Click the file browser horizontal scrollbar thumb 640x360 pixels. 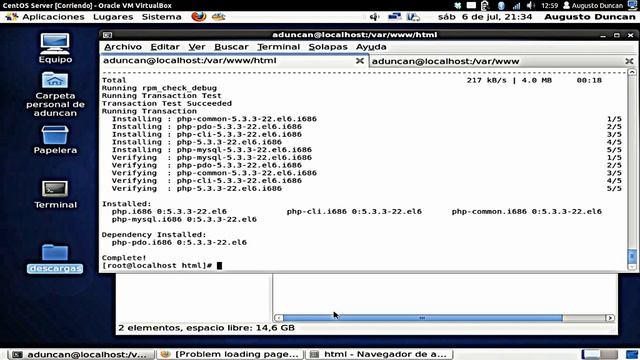422,318
